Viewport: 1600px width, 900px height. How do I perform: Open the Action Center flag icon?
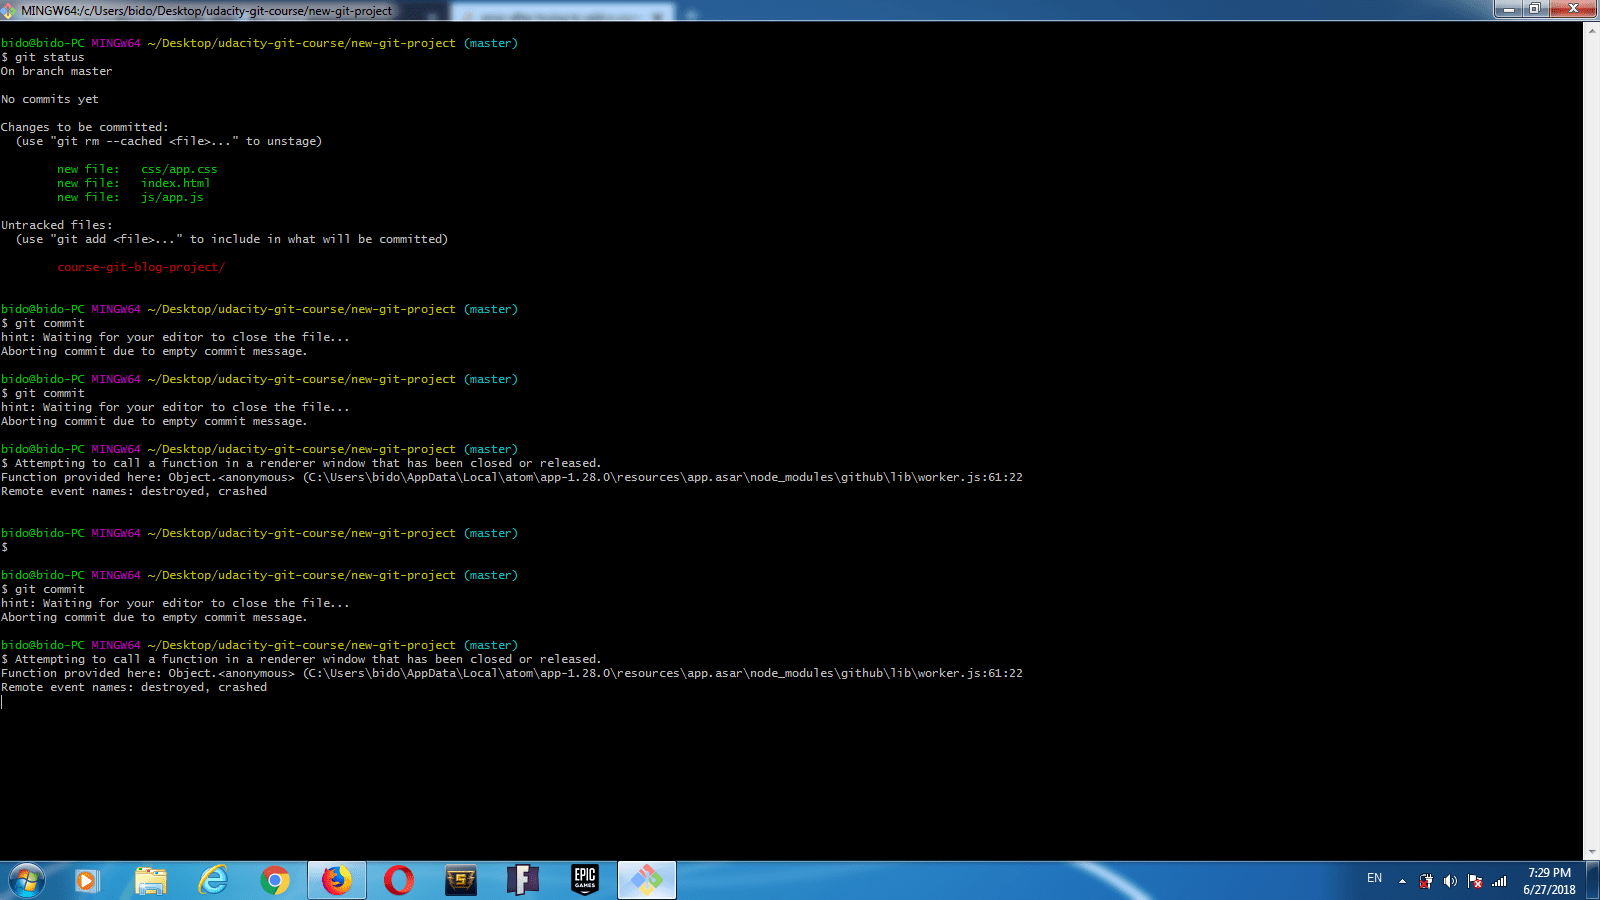click(1475, 881)
